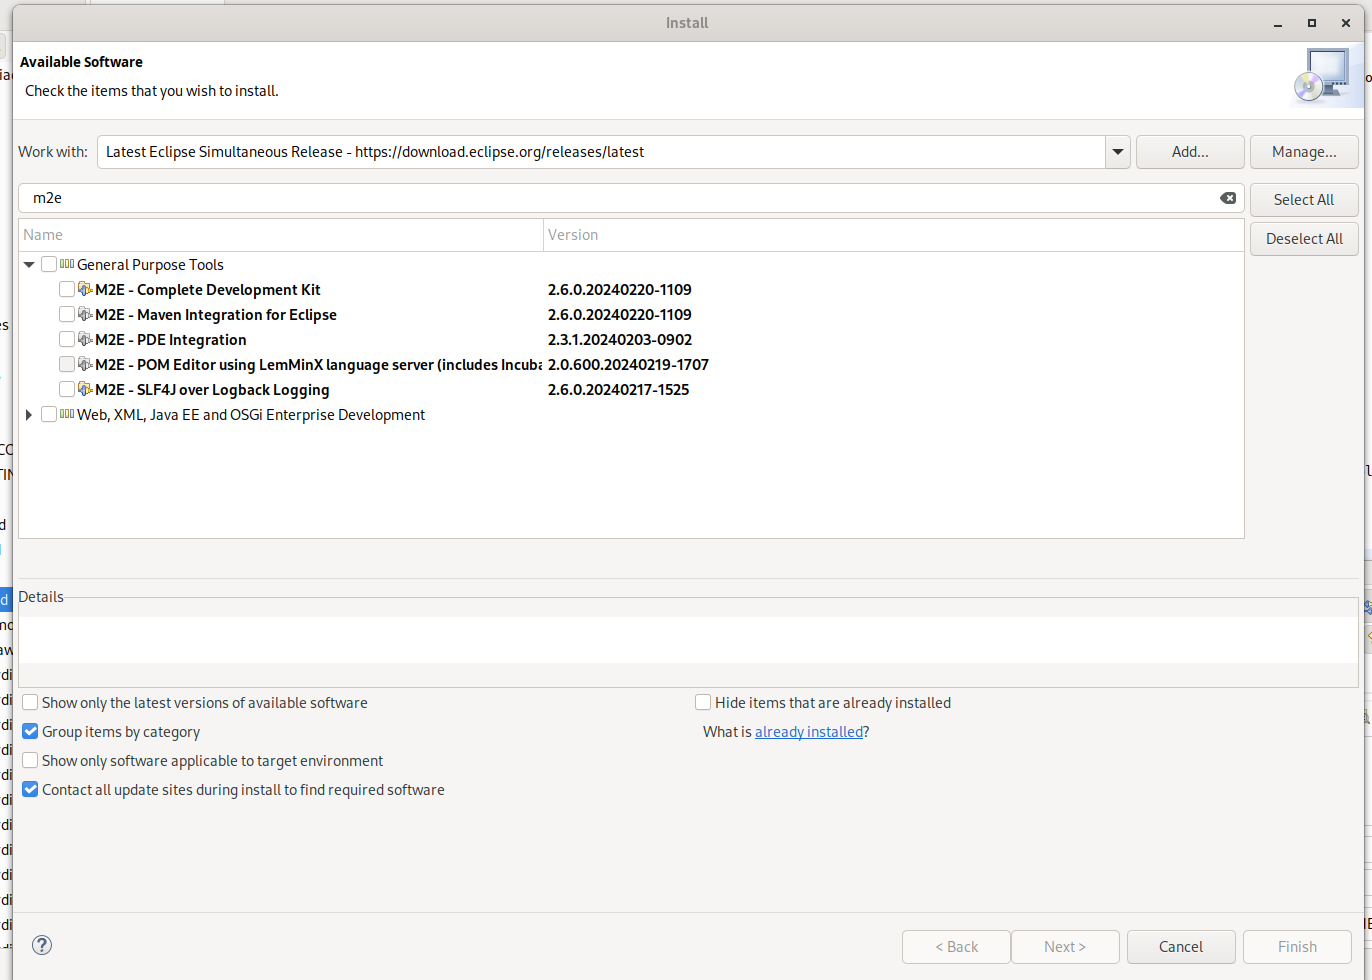Viewport: 1372px width, 980px height.
Task: Click Select All button
Action: pyautogui.click(x=1304, y=200)
